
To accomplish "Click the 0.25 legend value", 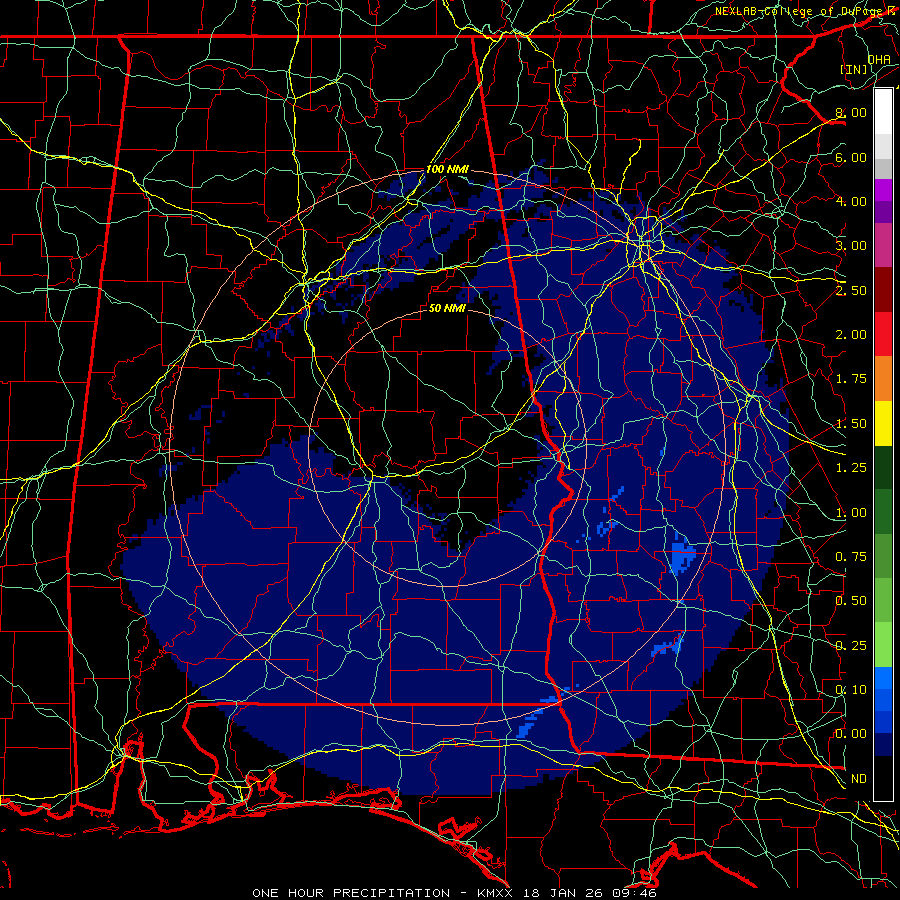I will coord(851,646).
